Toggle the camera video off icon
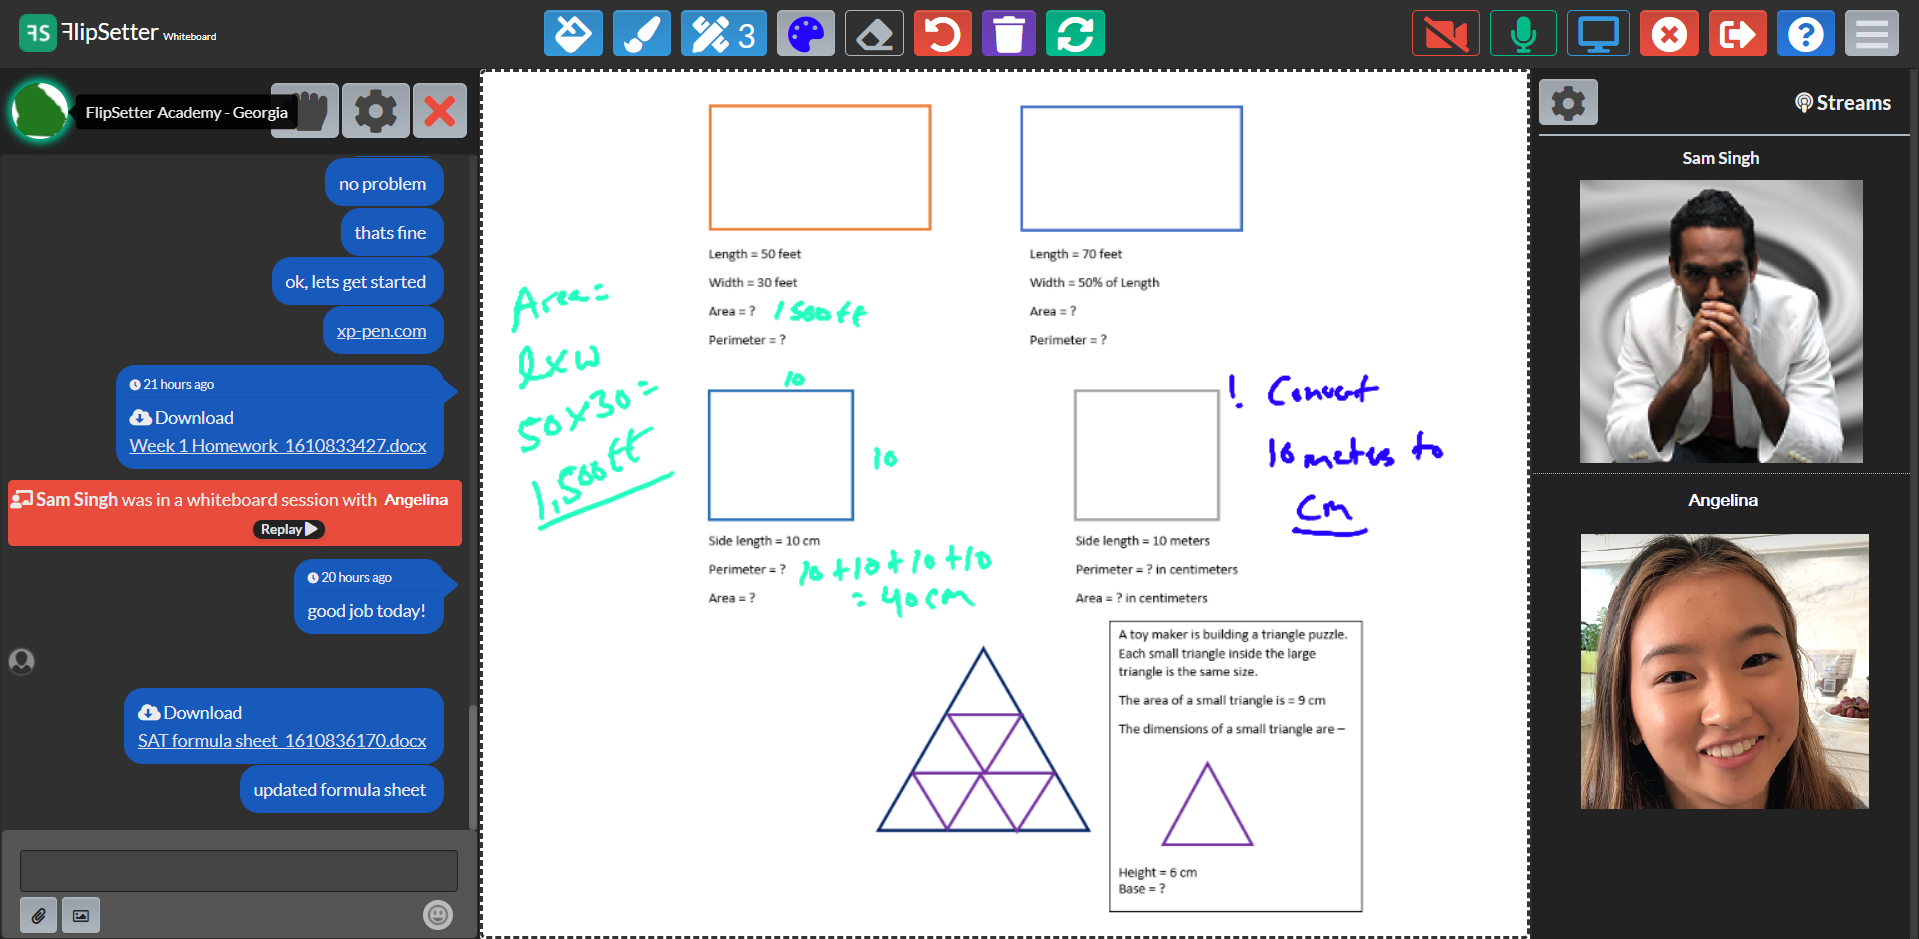 1445,33
